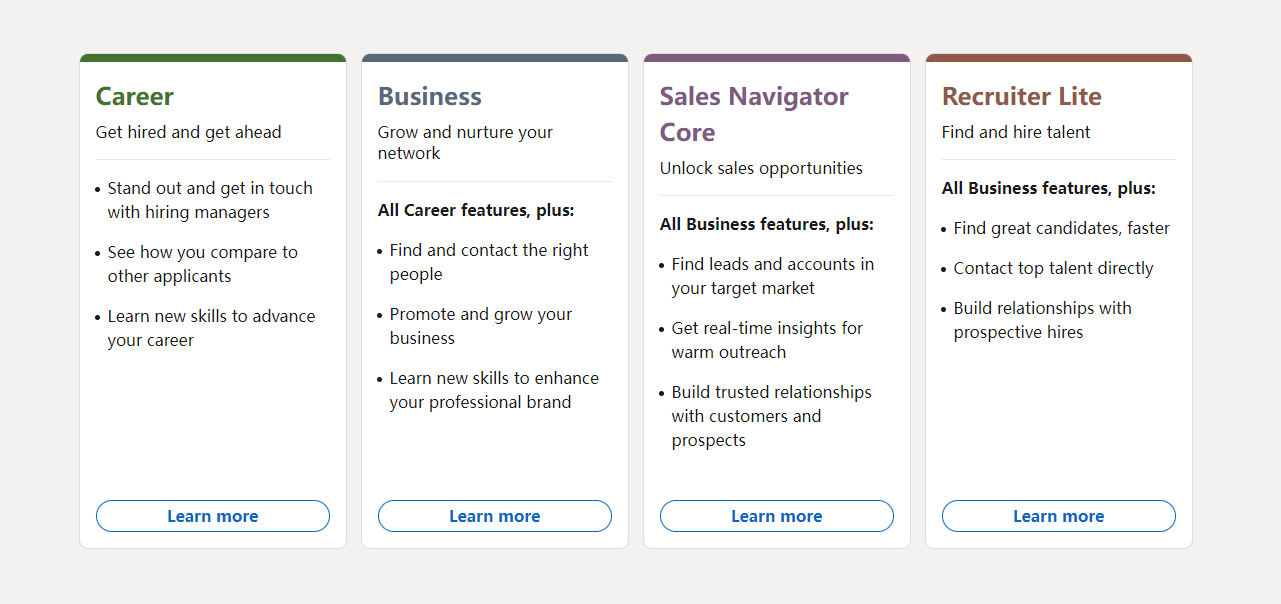Open Learn more for Sales Navigator Core
1281x604 pixels.
pyautogui.click(x=777, y=516)
